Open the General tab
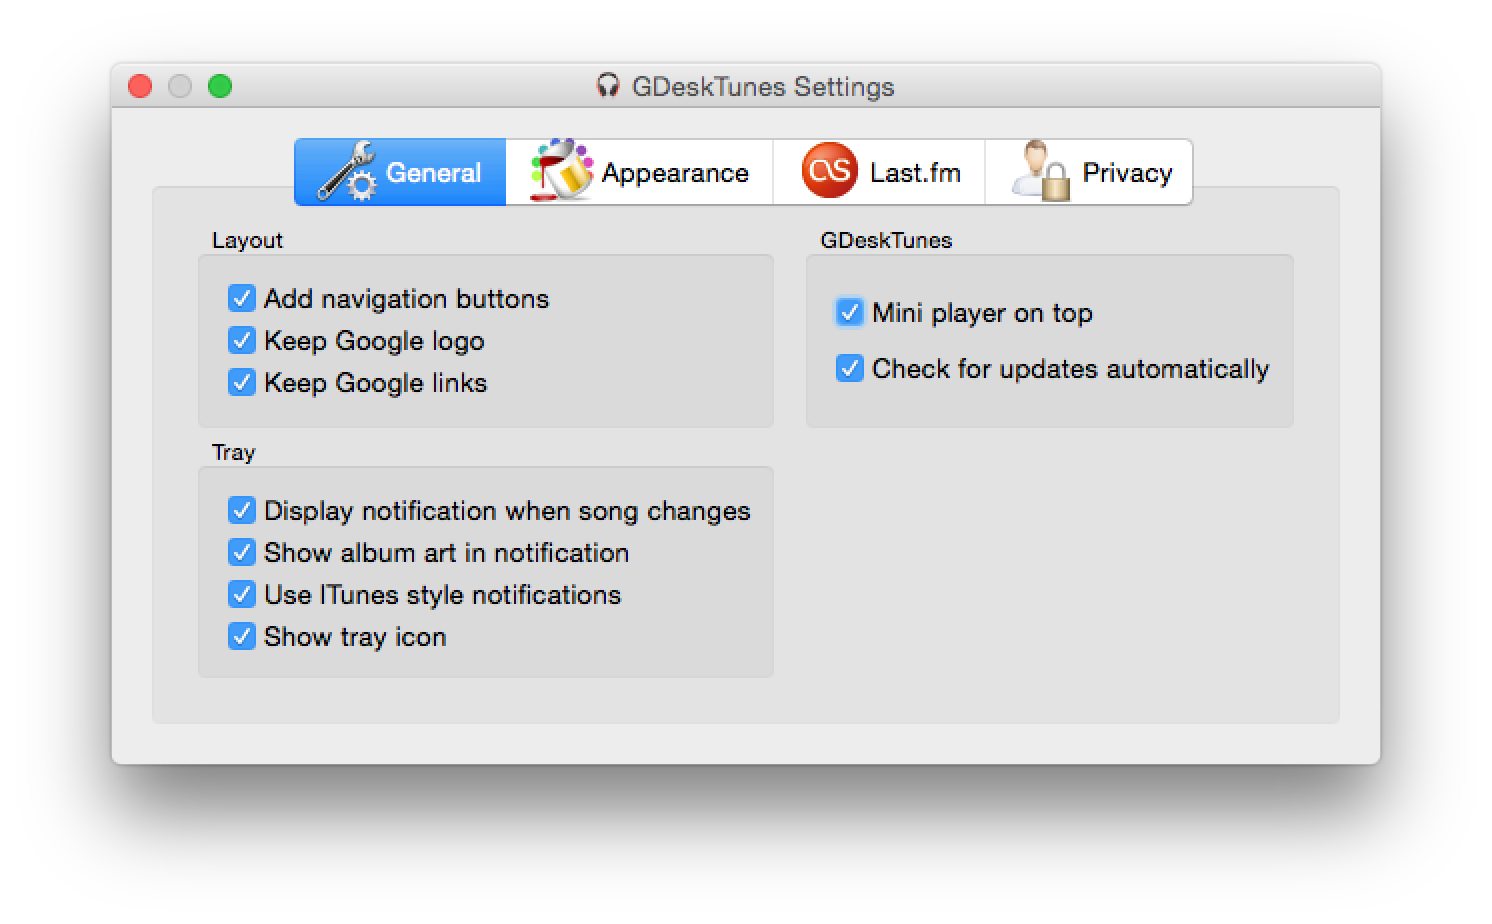Viewport: 1492px width, 924px height. point(400,172)
